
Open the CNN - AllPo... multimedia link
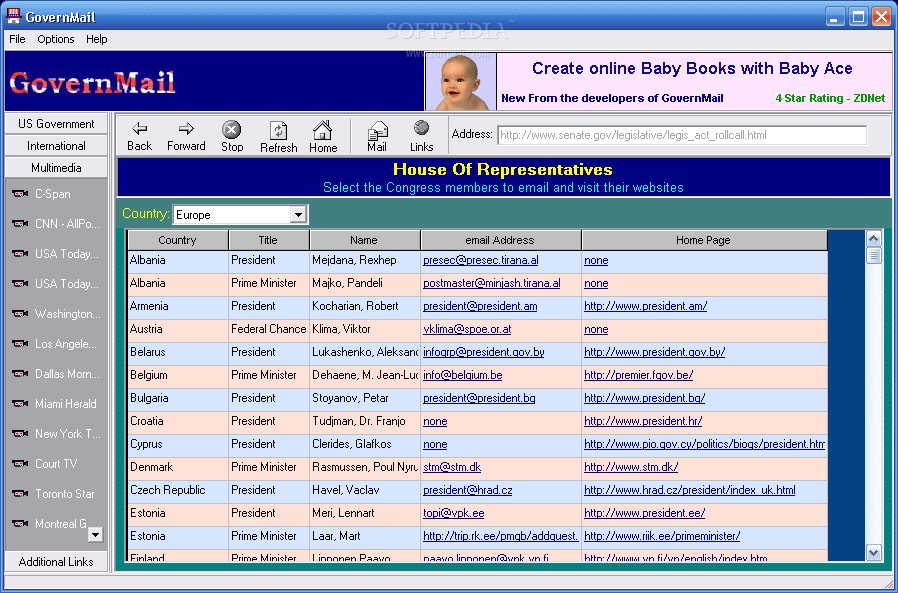(x=56, y=223)
